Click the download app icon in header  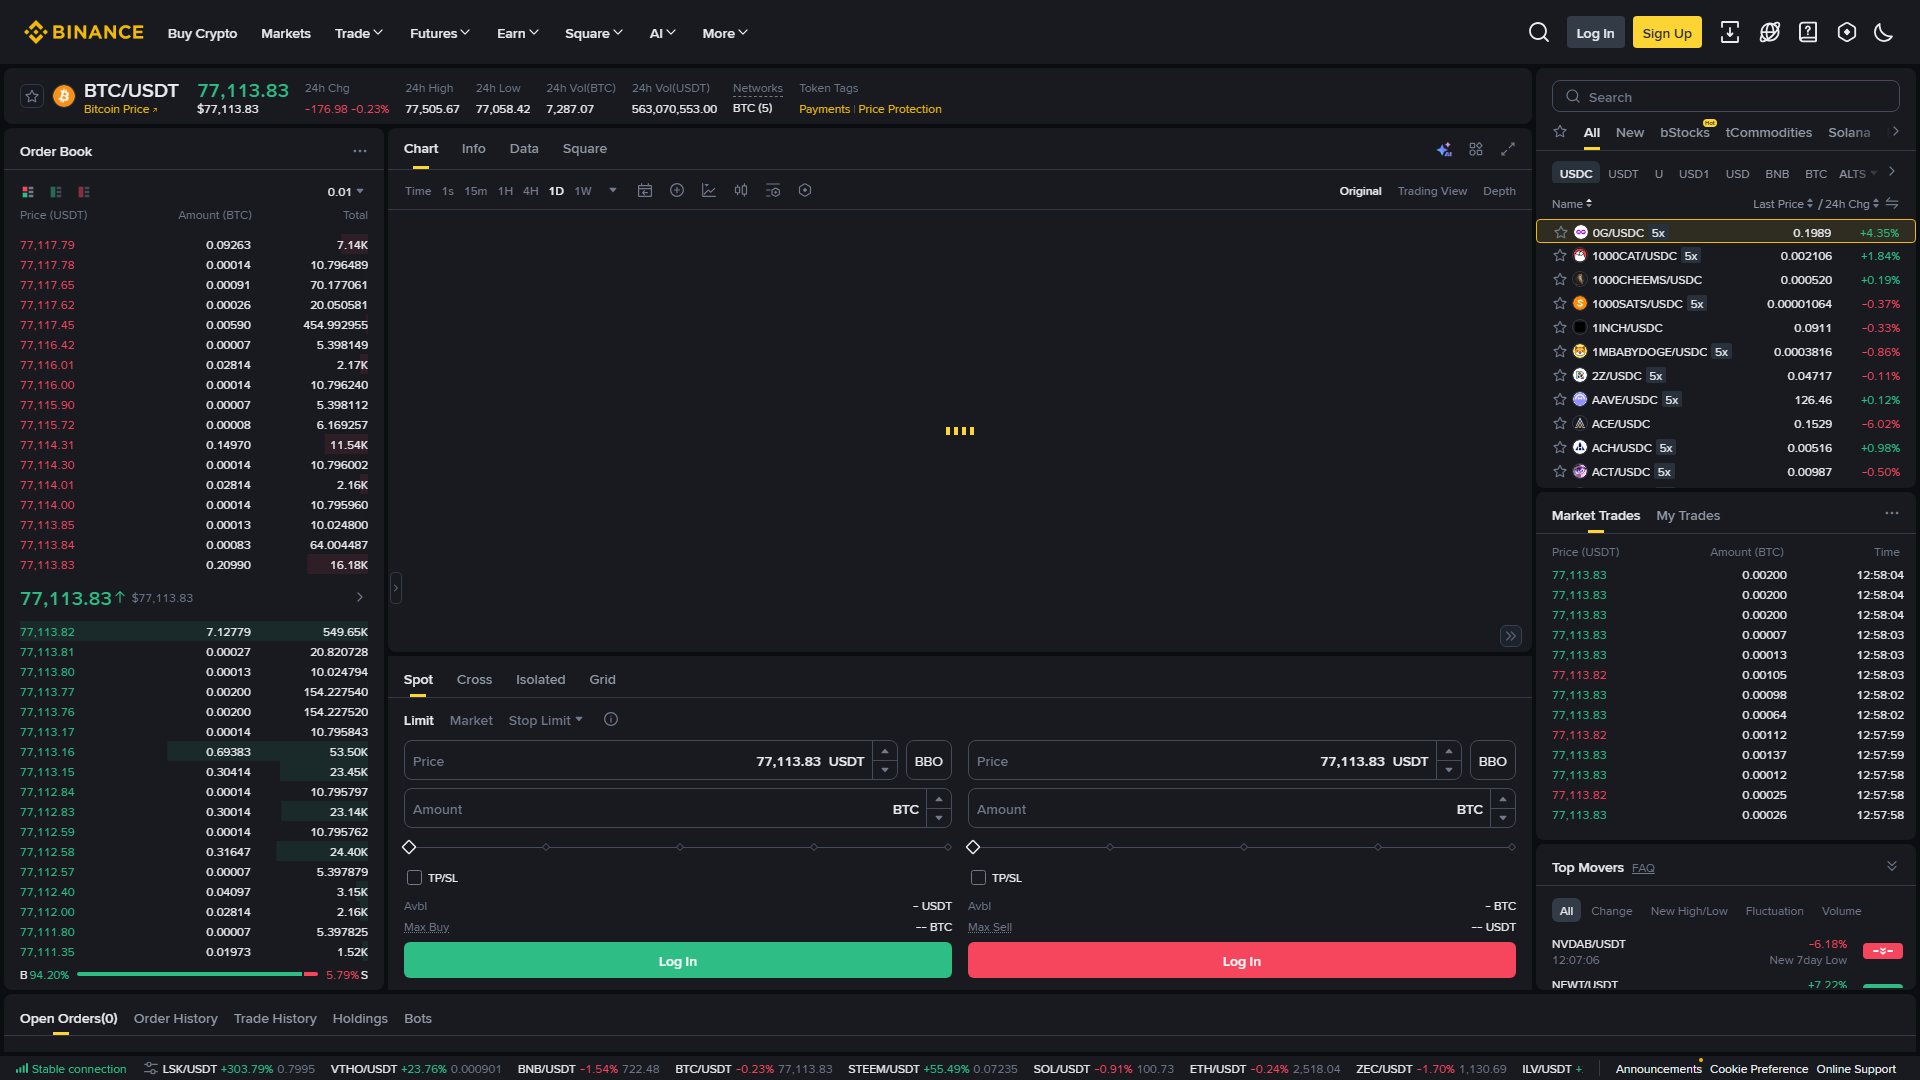click(1729, 33)
